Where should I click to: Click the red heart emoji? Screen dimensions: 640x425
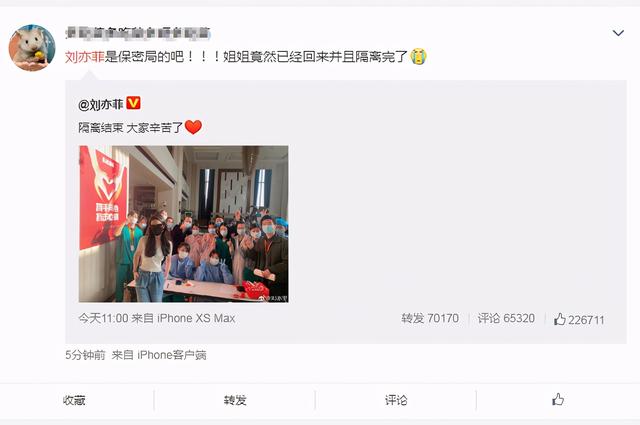tap(193, 127)
